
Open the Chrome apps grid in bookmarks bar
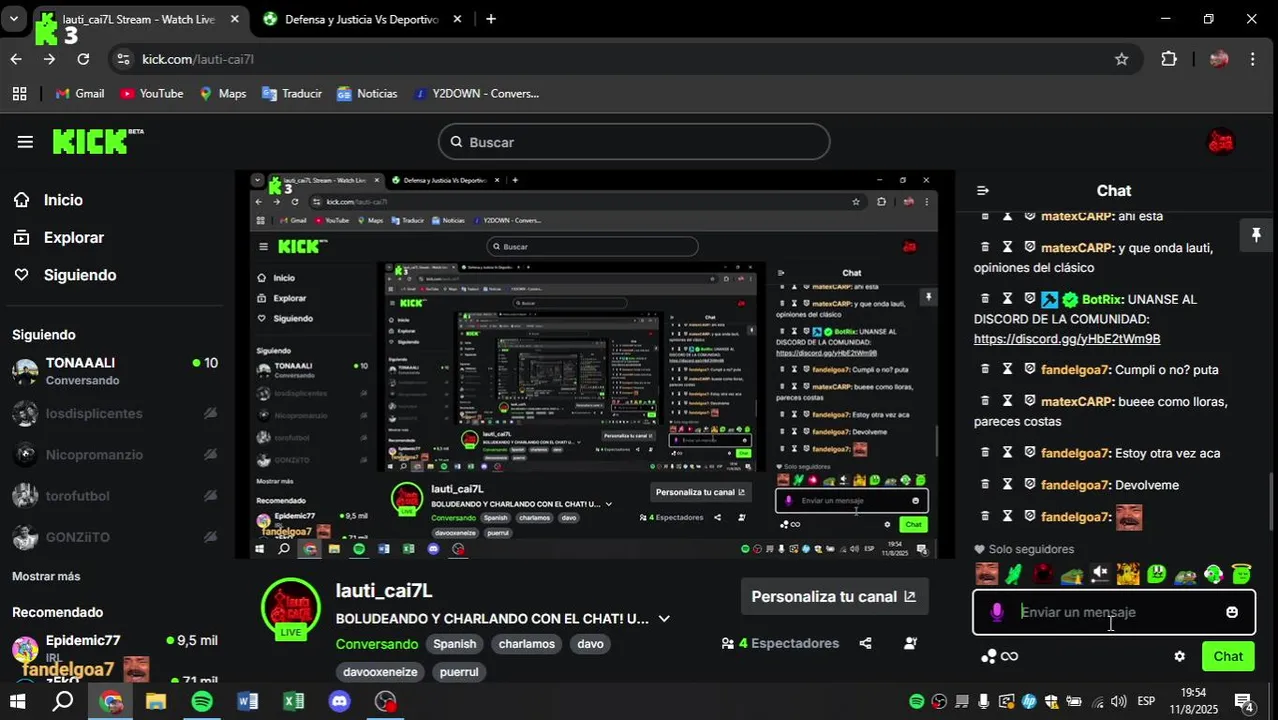pos(19,94)
